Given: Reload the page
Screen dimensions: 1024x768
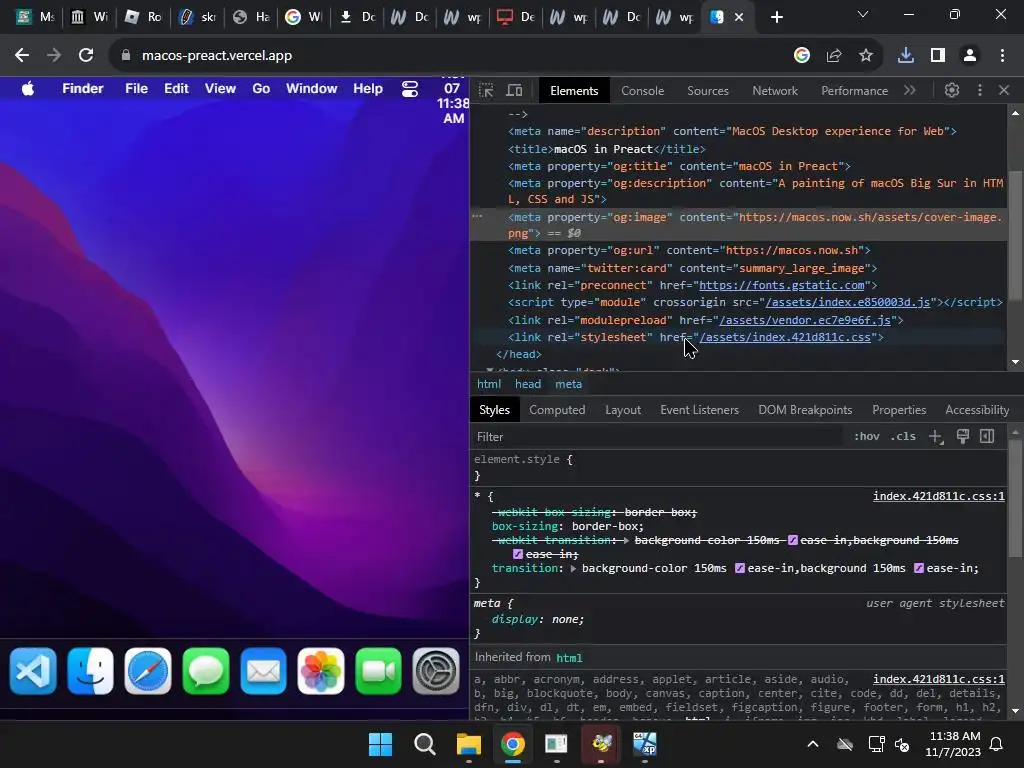Looking at the screenshot, I should [x=86, y=56].
